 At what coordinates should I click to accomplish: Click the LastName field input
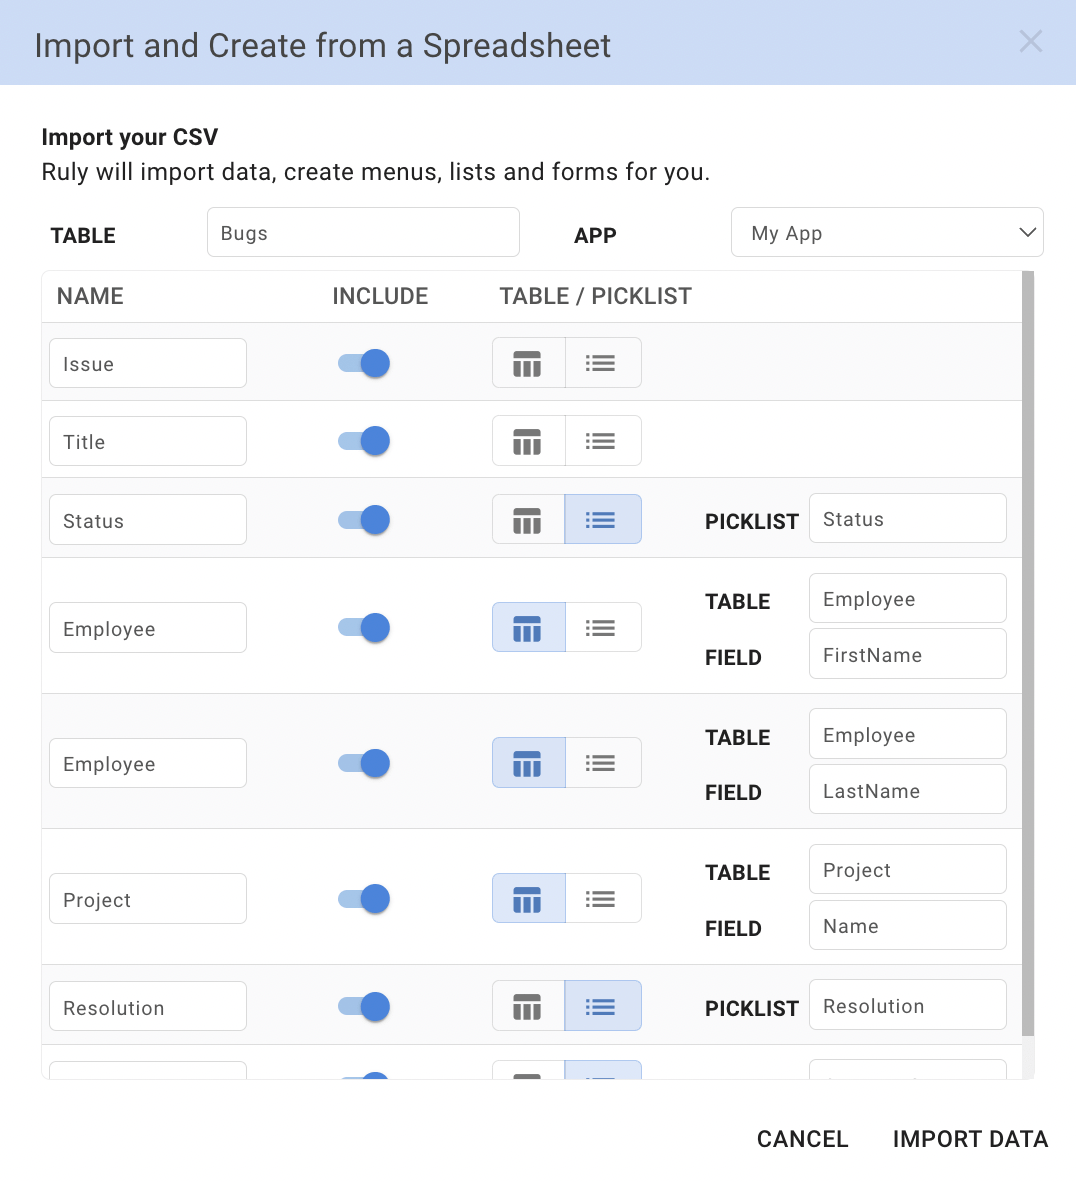(907, 791)
